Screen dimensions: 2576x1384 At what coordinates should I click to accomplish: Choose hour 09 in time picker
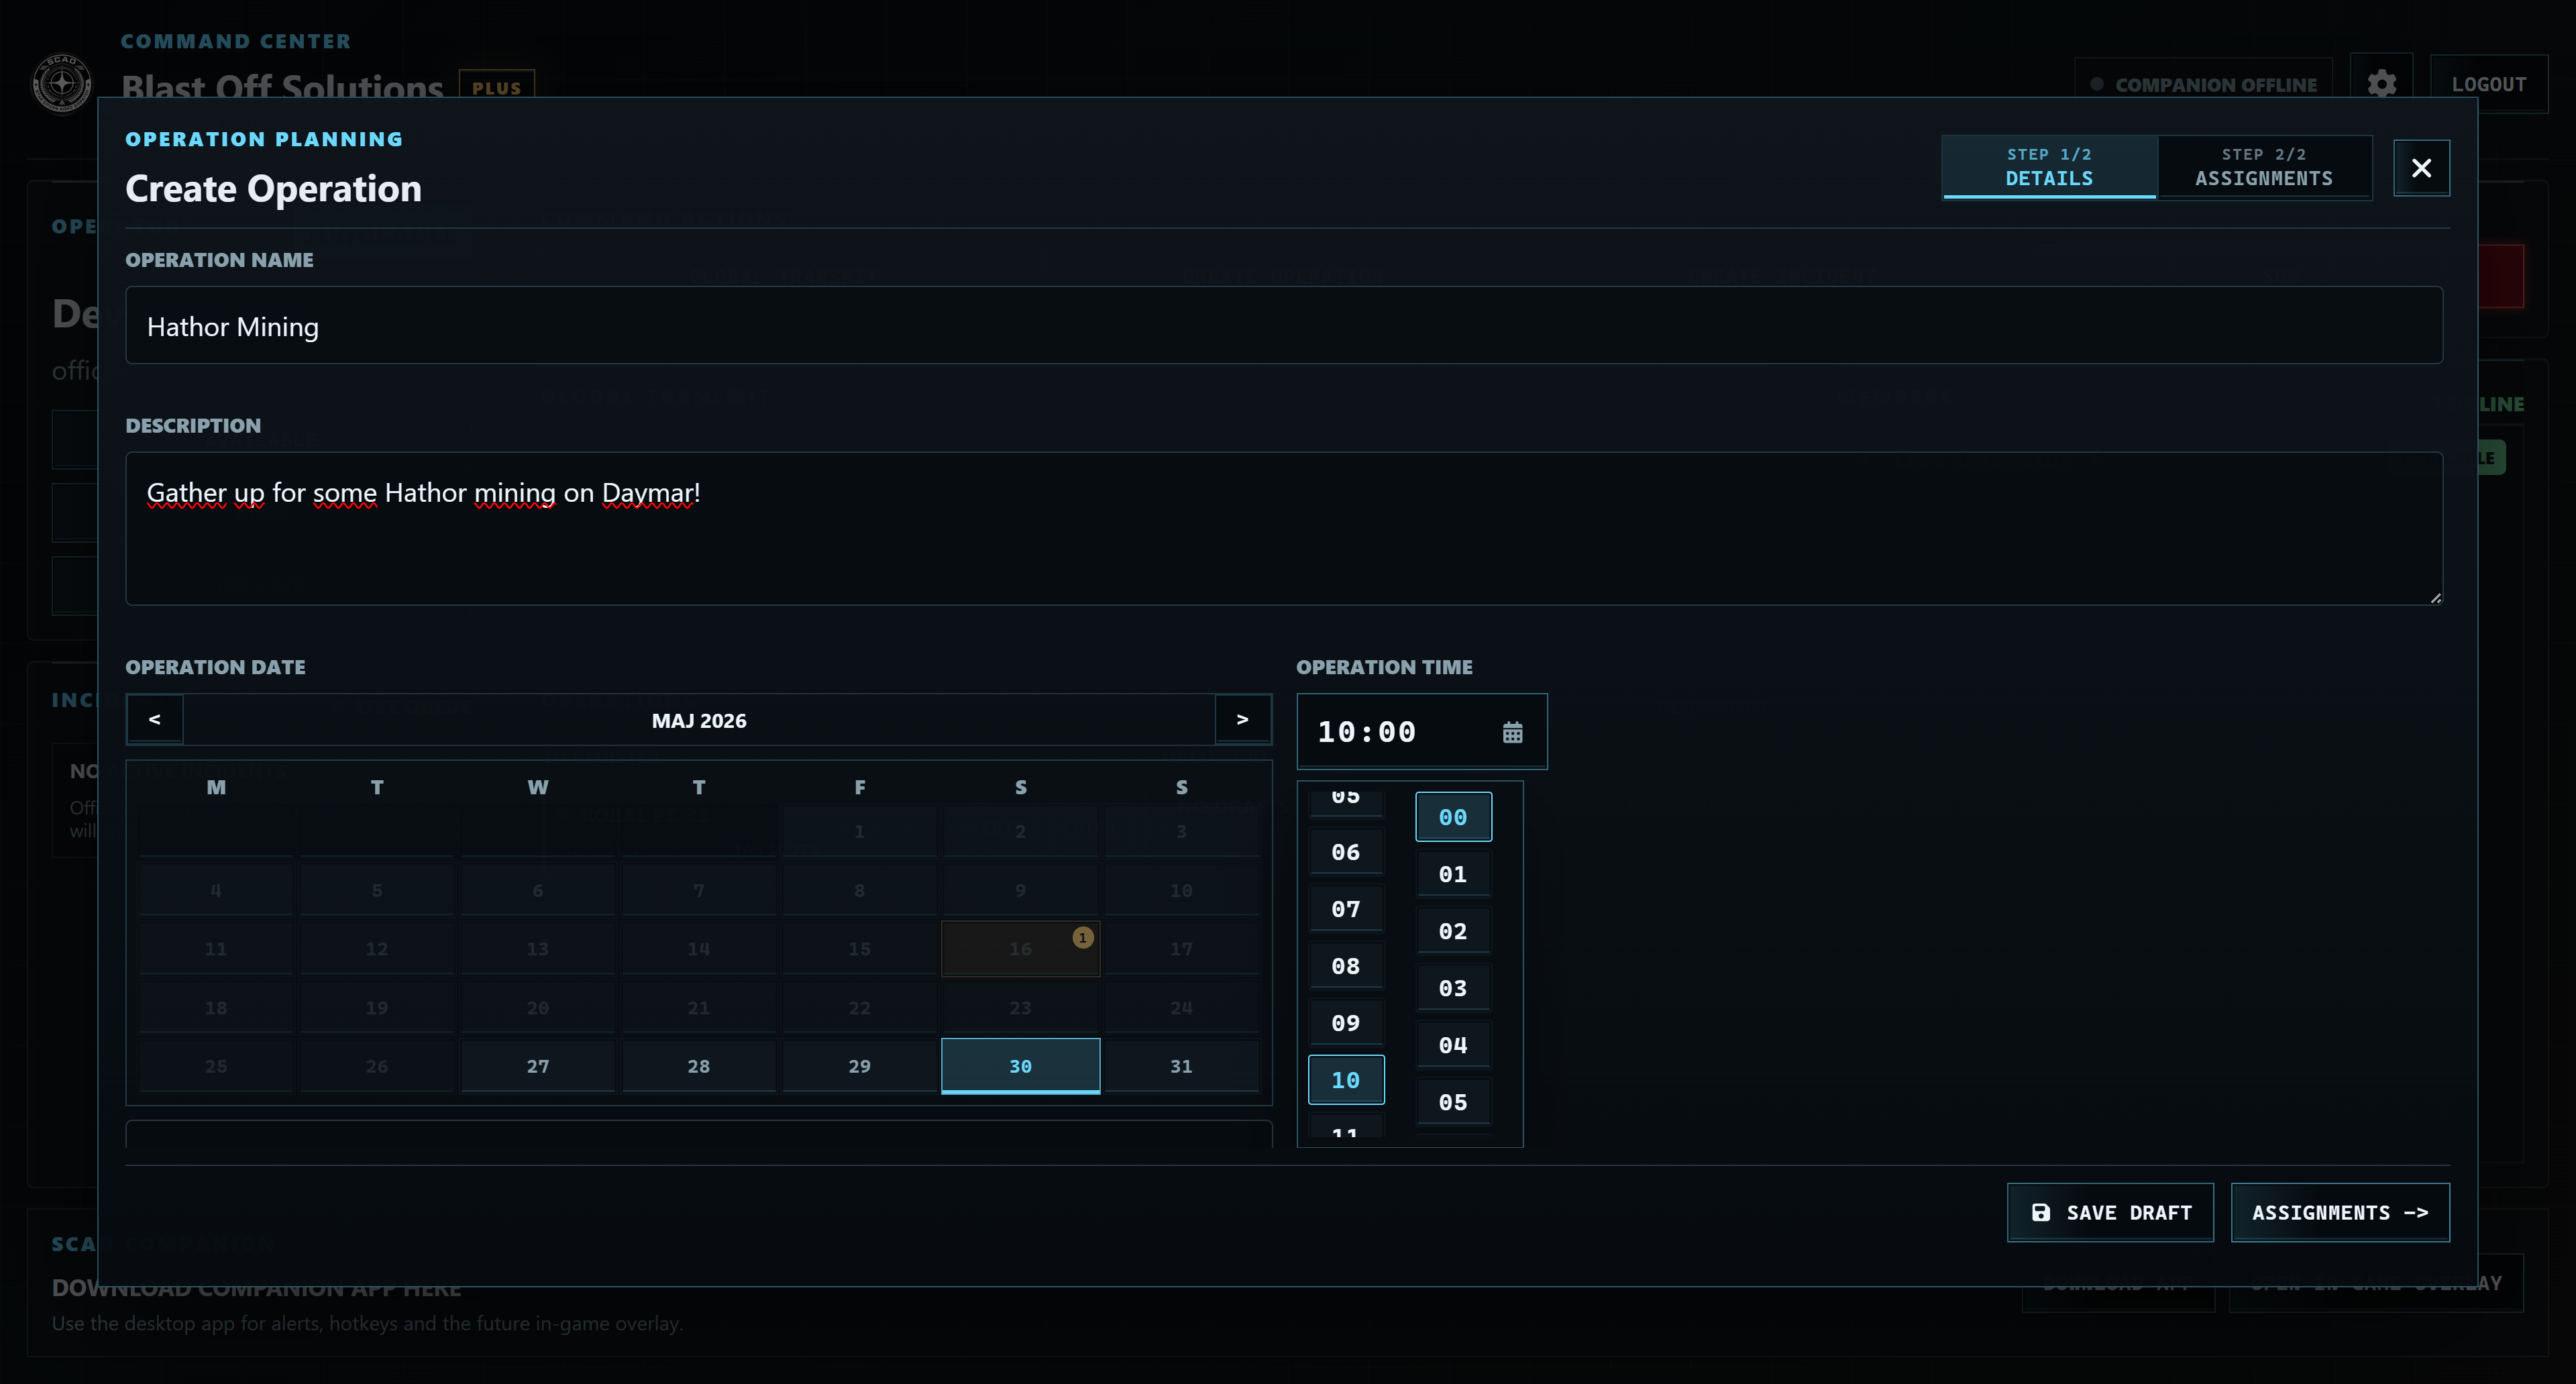click(x=1346, y=1023)
